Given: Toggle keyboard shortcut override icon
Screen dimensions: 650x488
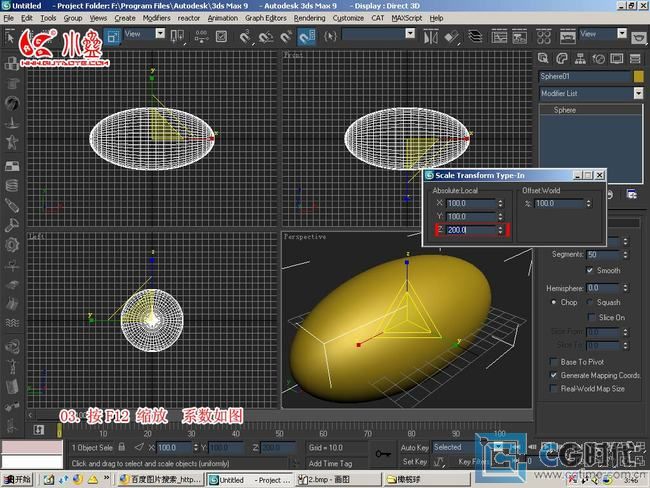Looking at the screenshot, I should (221, 36).
